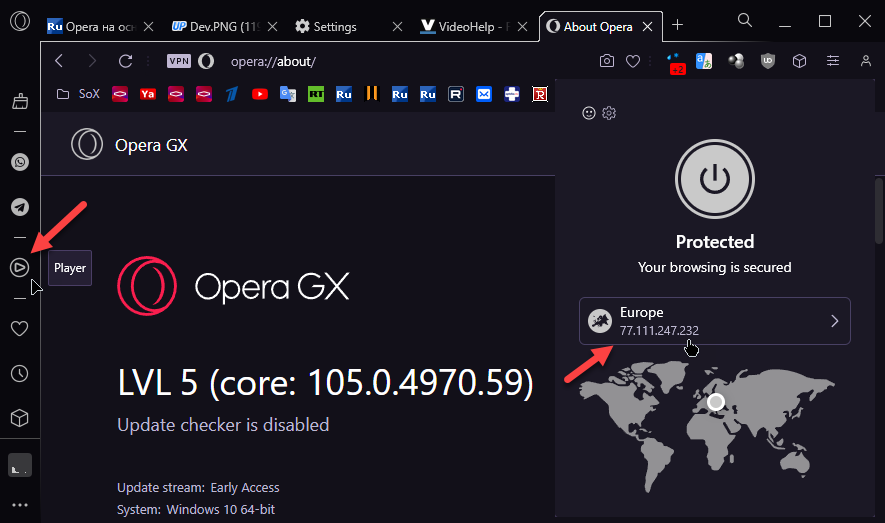Viewport: 885px width, 523px height.
Task: Click the VPN panel scrollbar thumb
Action: pos(879,211)
